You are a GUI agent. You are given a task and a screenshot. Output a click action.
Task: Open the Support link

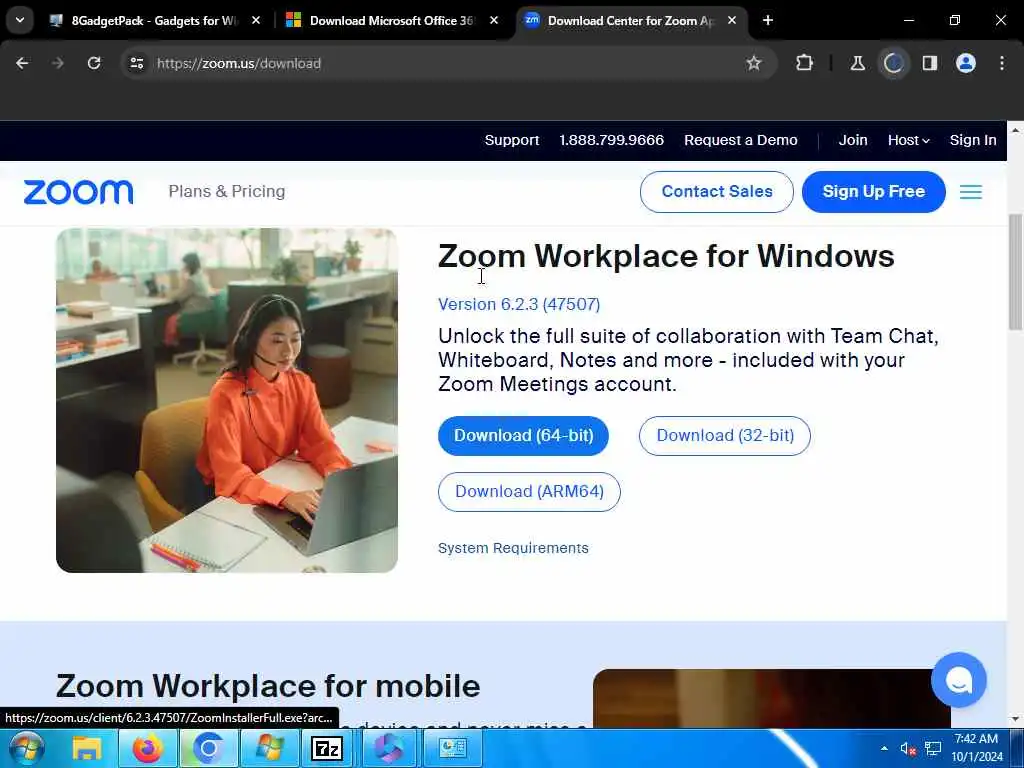[512, 140]
